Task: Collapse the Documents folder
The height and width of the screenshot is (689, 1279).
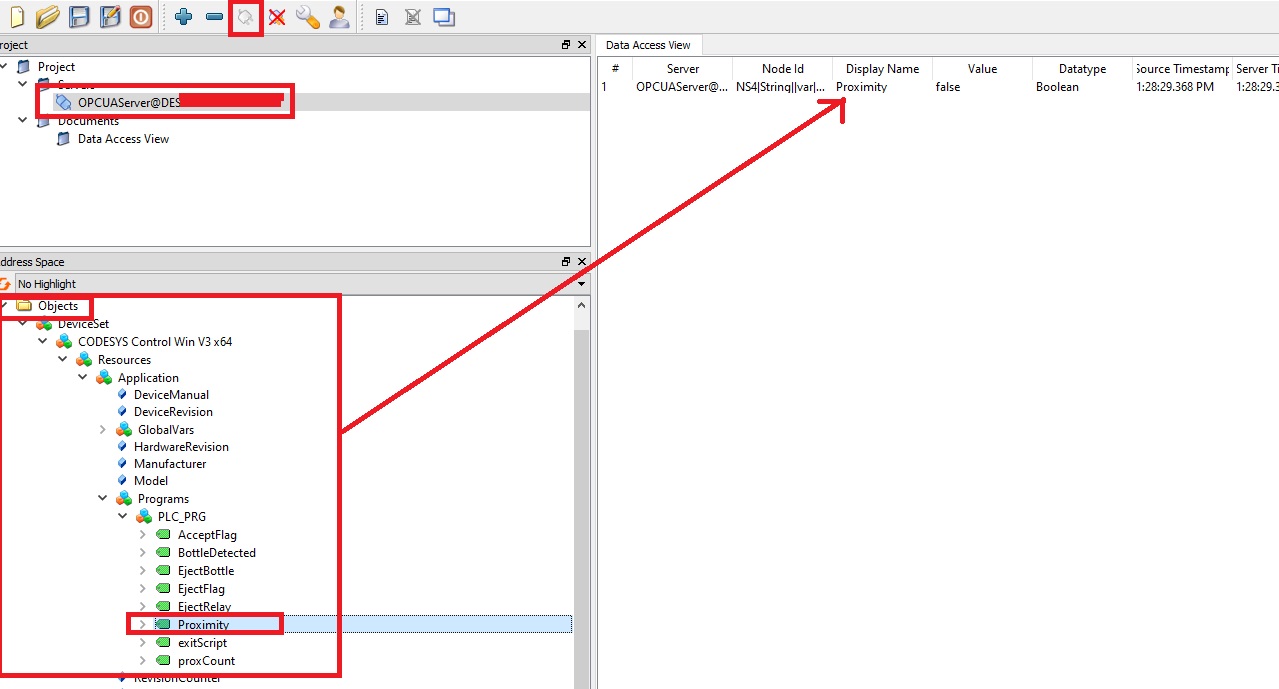Action: click(23, 121)
